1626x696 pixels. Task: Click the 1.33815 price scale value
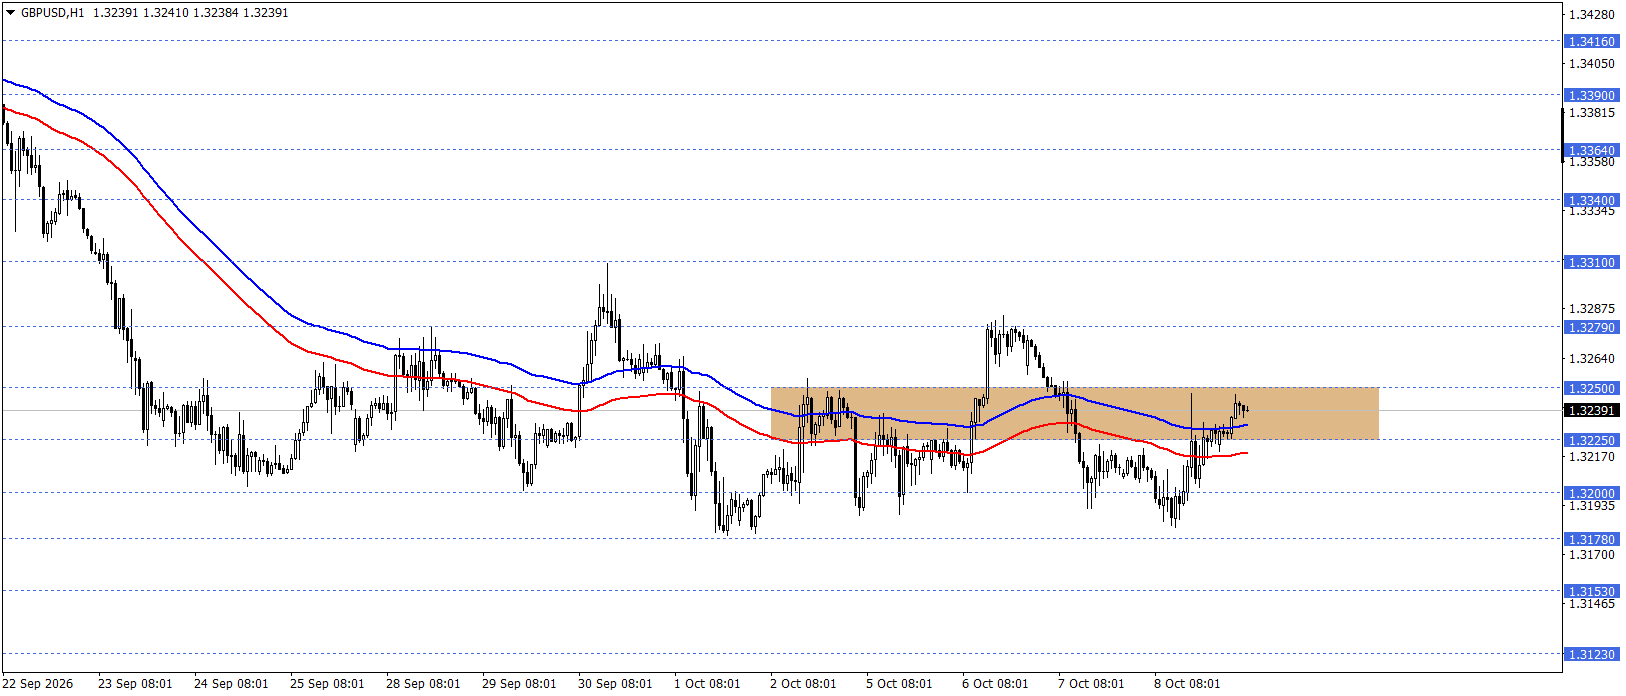click(1591, 113)
